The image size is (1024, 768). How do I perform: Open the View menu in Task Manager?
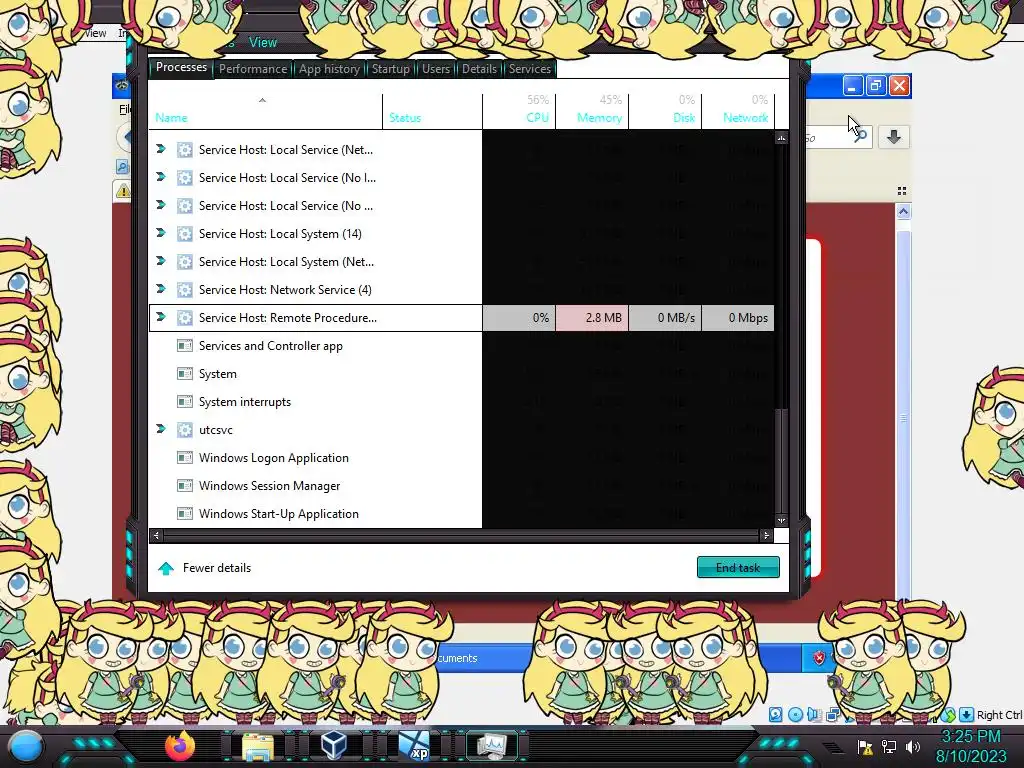tap(263, 42)
